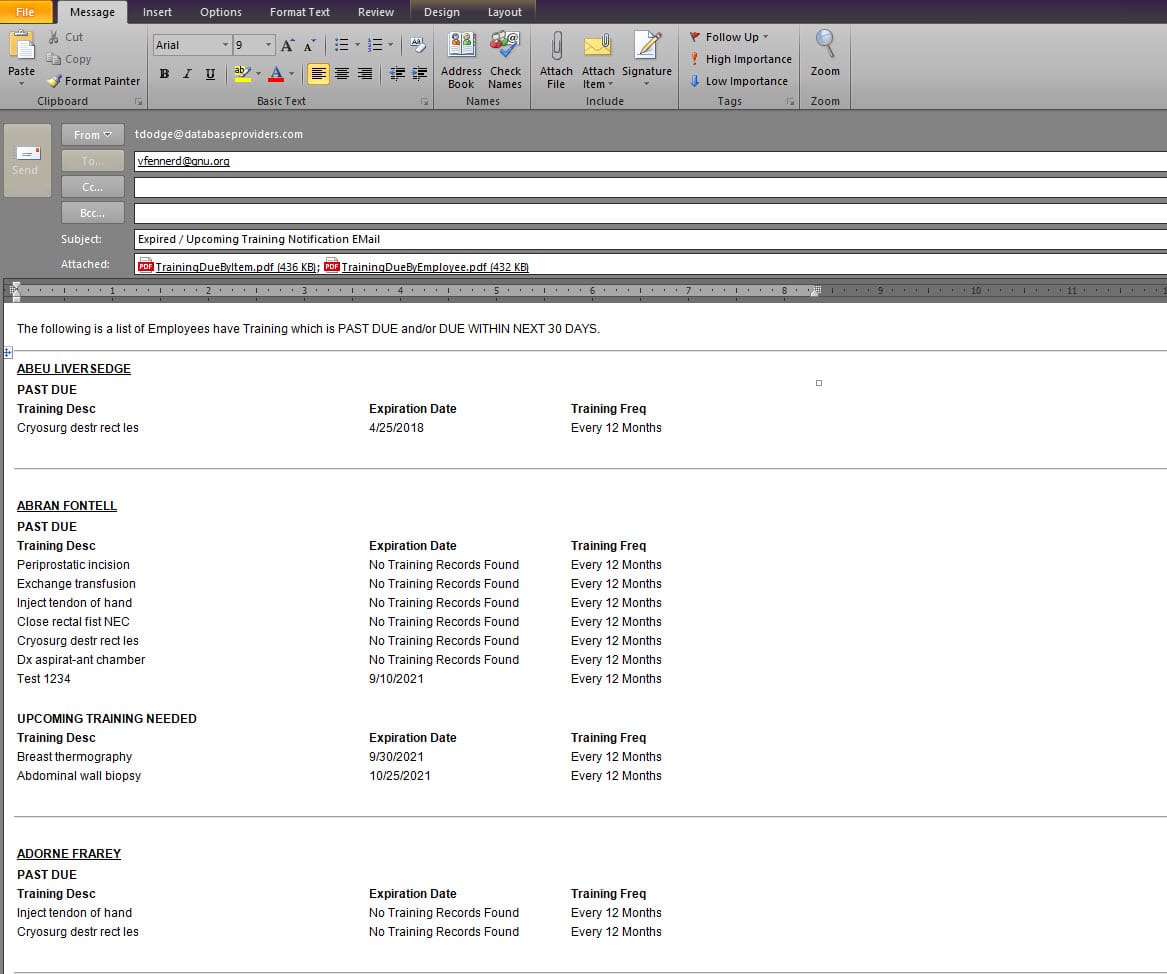Toggle bold formatting
The width and height of the screenshot is (1167, 974).
pyautogui.click(x=164, y=74)
